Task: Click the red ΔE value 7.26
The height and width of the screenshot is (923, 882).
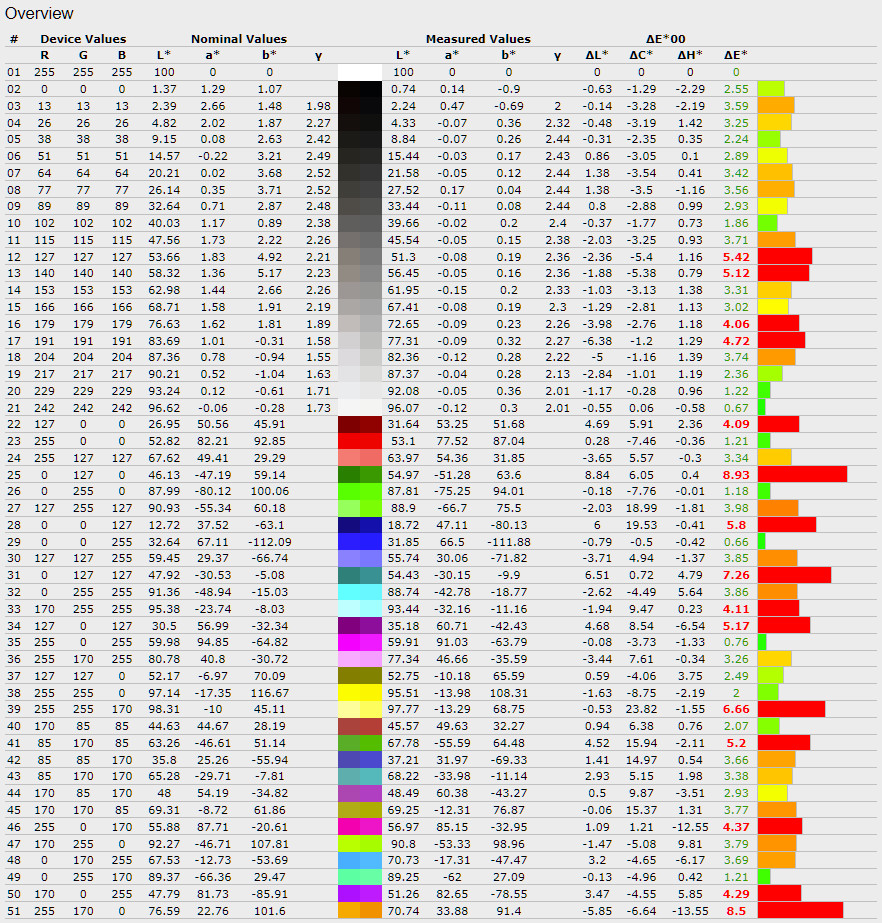Action: (735, 575)
